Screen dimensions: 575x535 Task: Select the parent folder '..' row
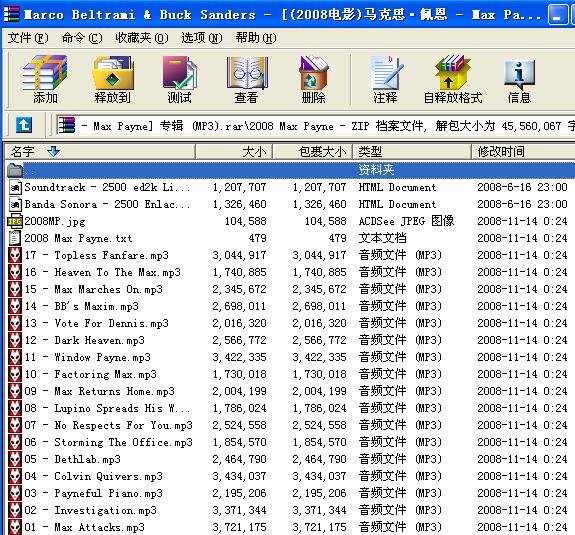[290, 170]
